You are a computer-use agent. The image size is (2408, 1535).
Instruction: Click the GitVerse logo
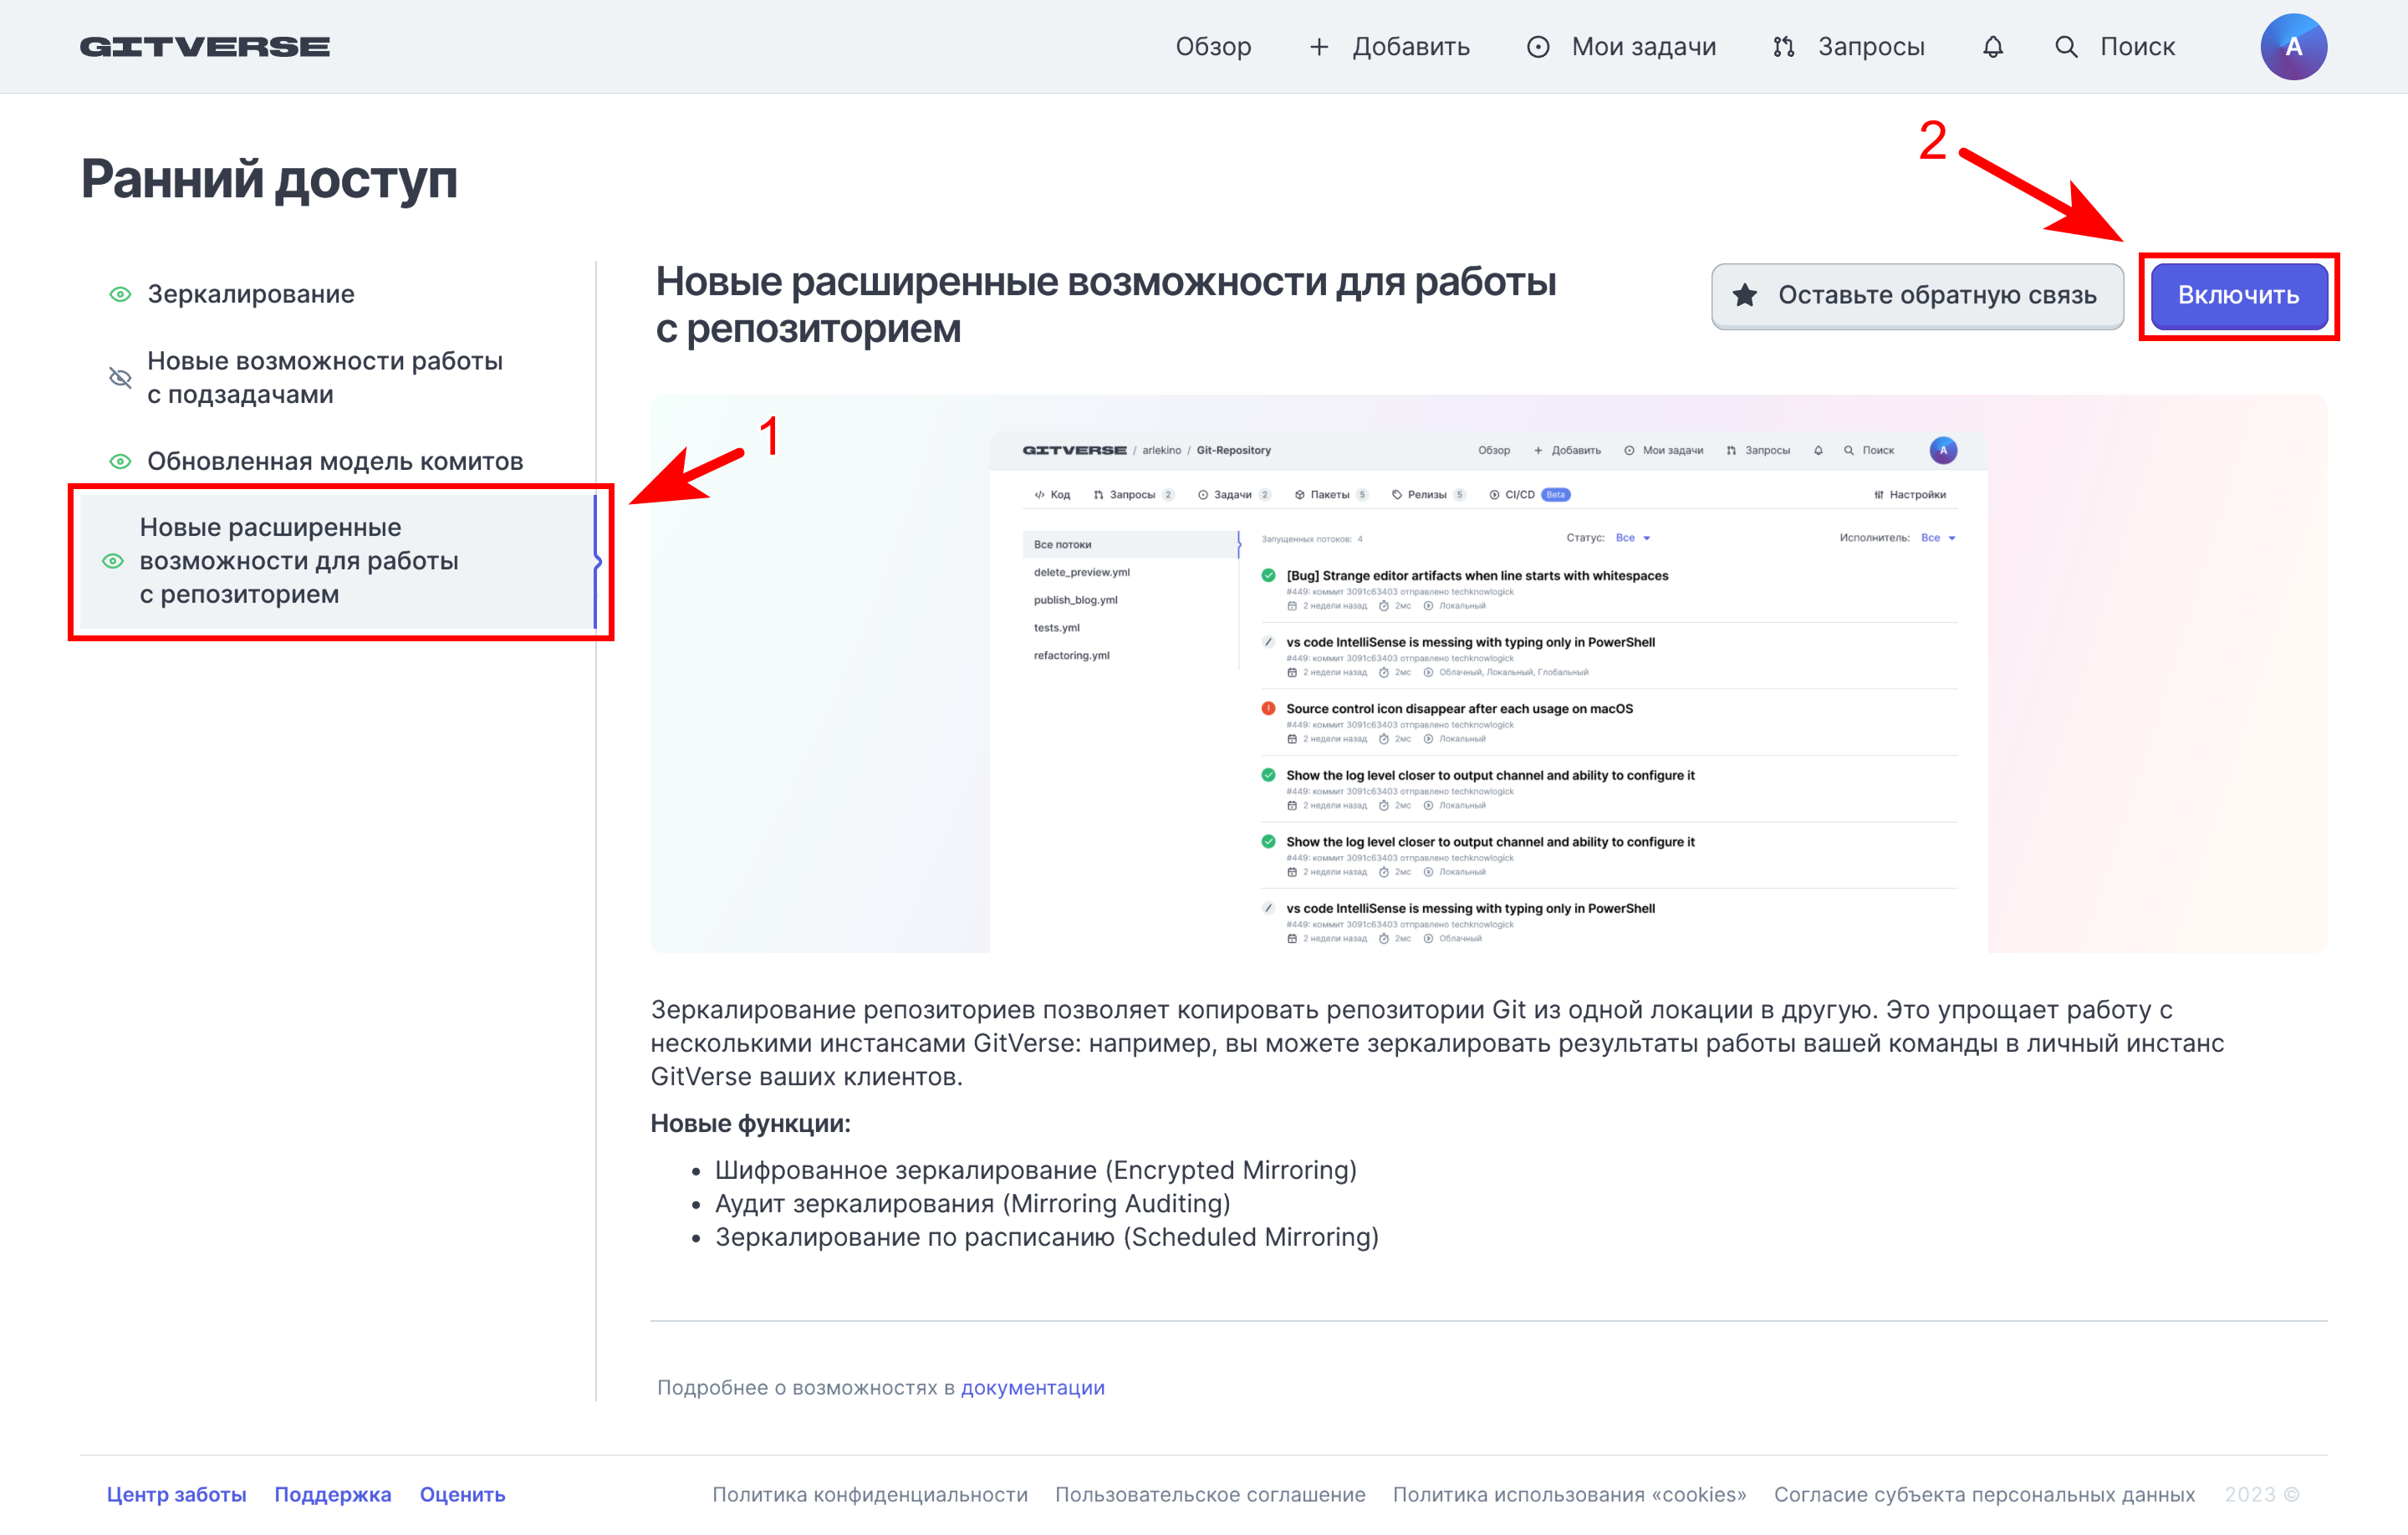point(205,47)
